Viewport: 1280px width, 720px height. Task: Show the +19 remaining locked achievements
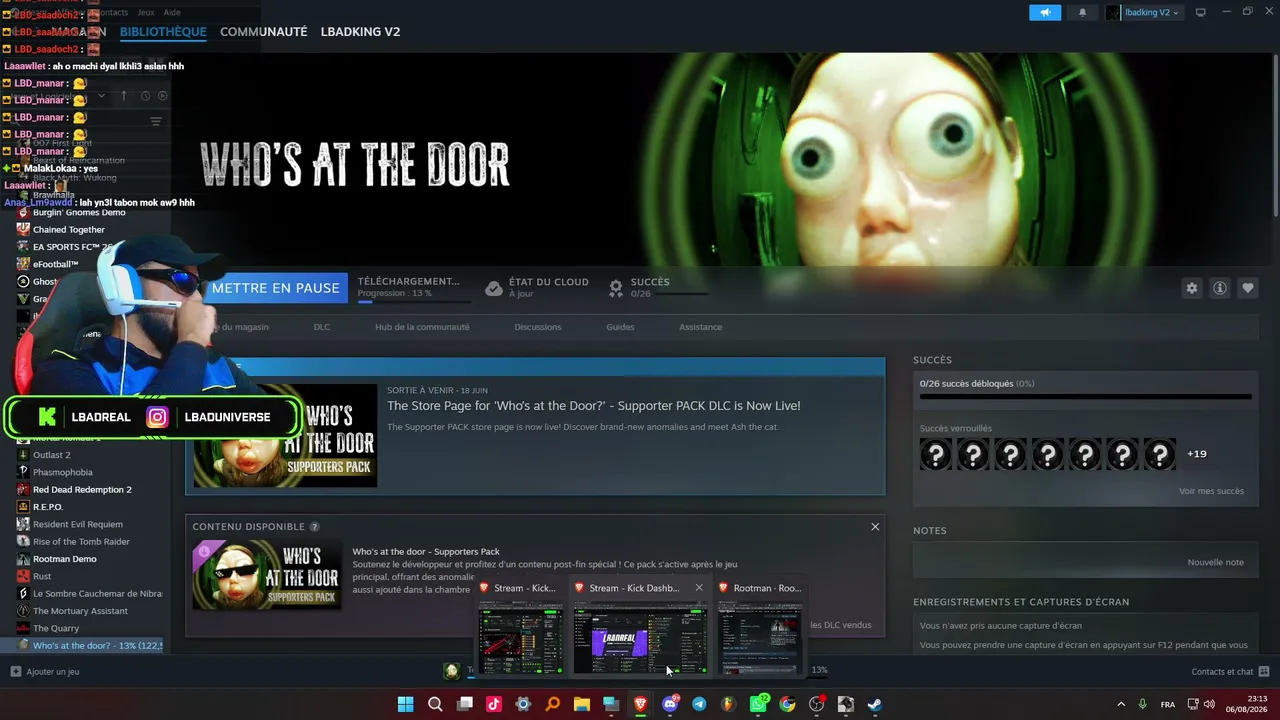1197,454
